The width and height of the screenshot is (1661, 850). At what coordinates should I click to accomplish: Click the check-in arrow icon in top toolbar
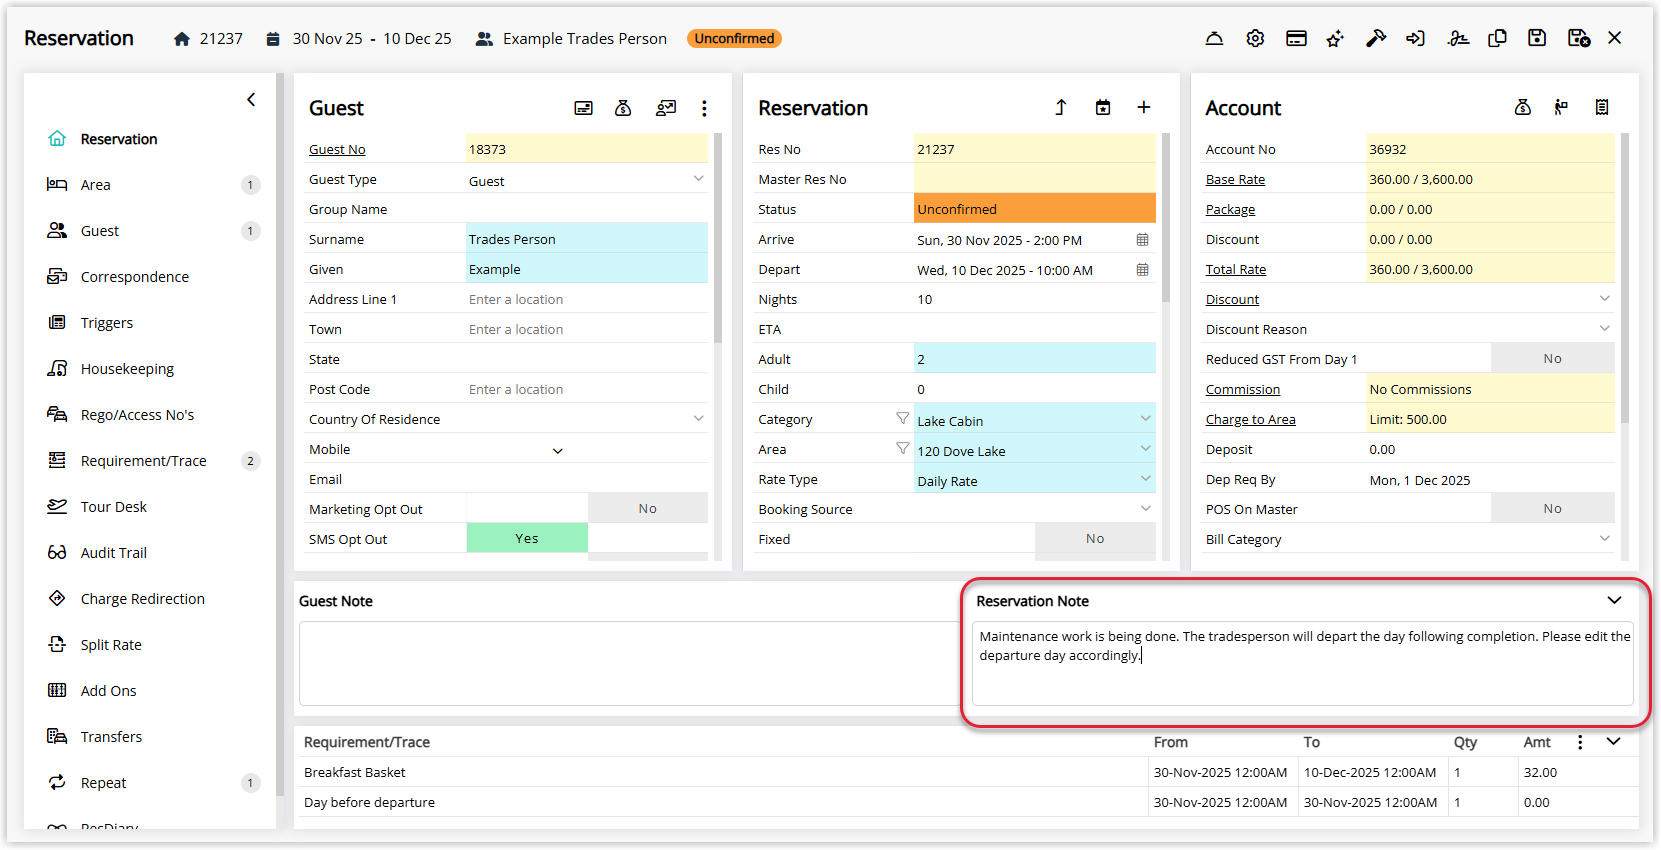(x=1416, y=38)
